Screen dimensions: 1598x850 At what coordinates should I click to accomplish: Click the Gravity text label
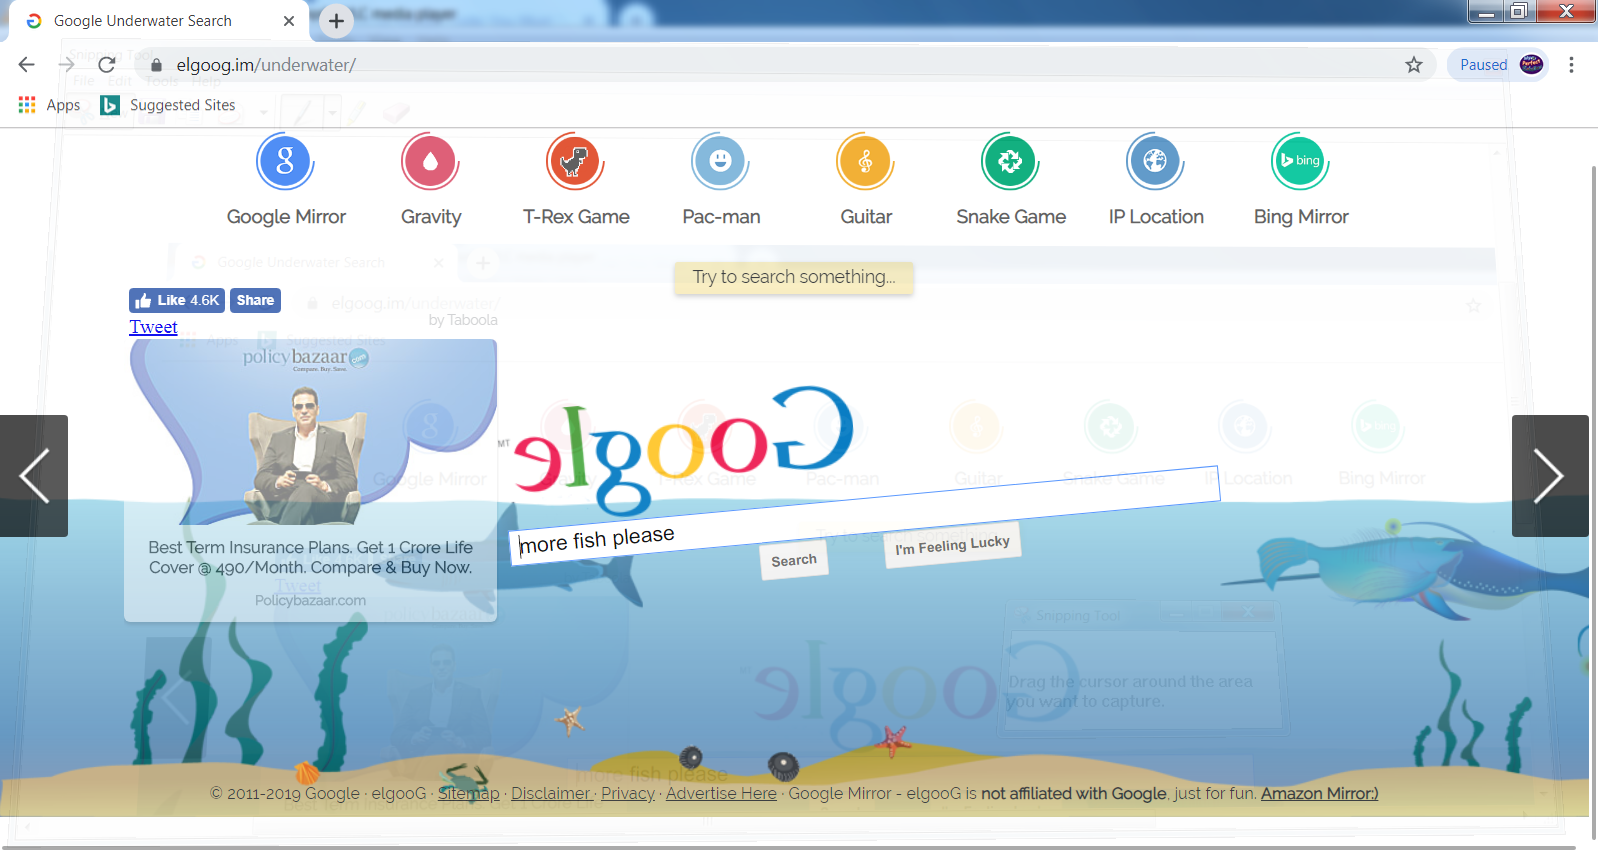pyautogui.click(x=431, y=217)
